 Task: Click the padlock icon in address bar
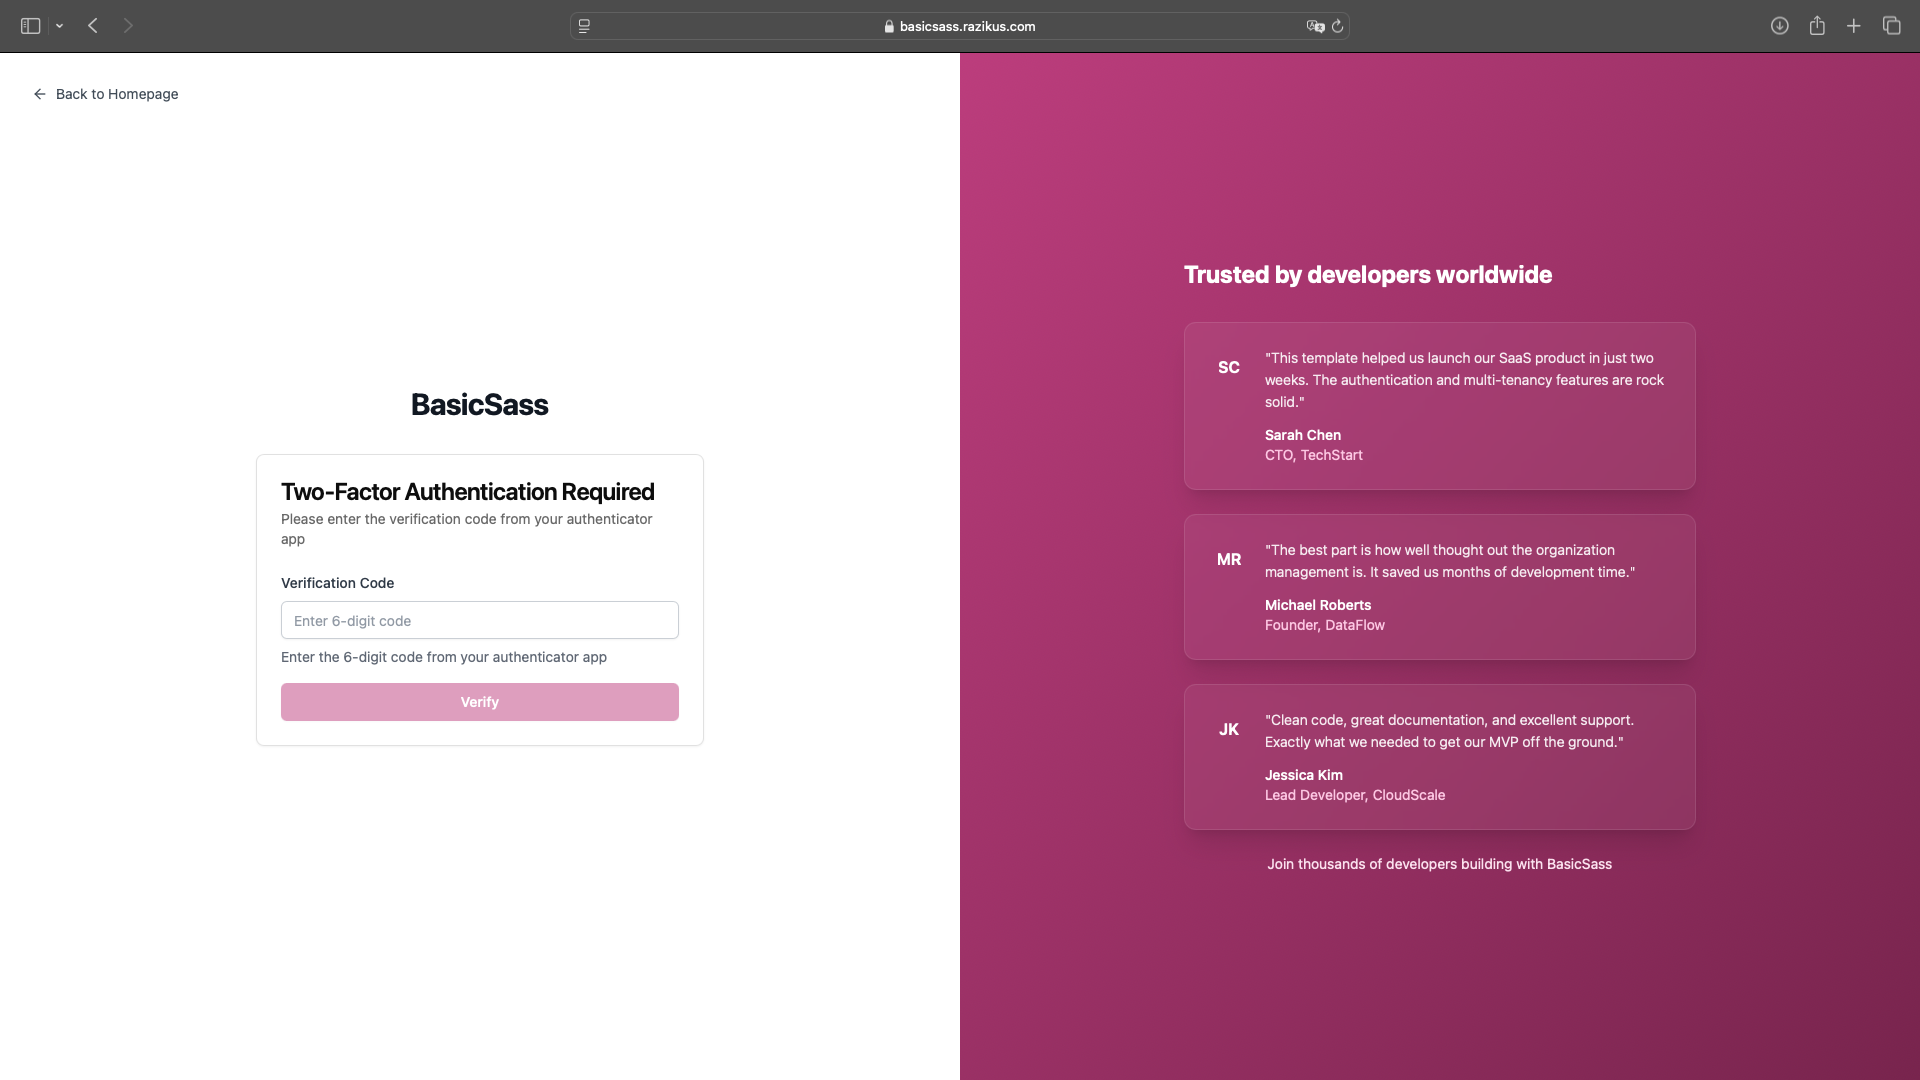point(889,27)
